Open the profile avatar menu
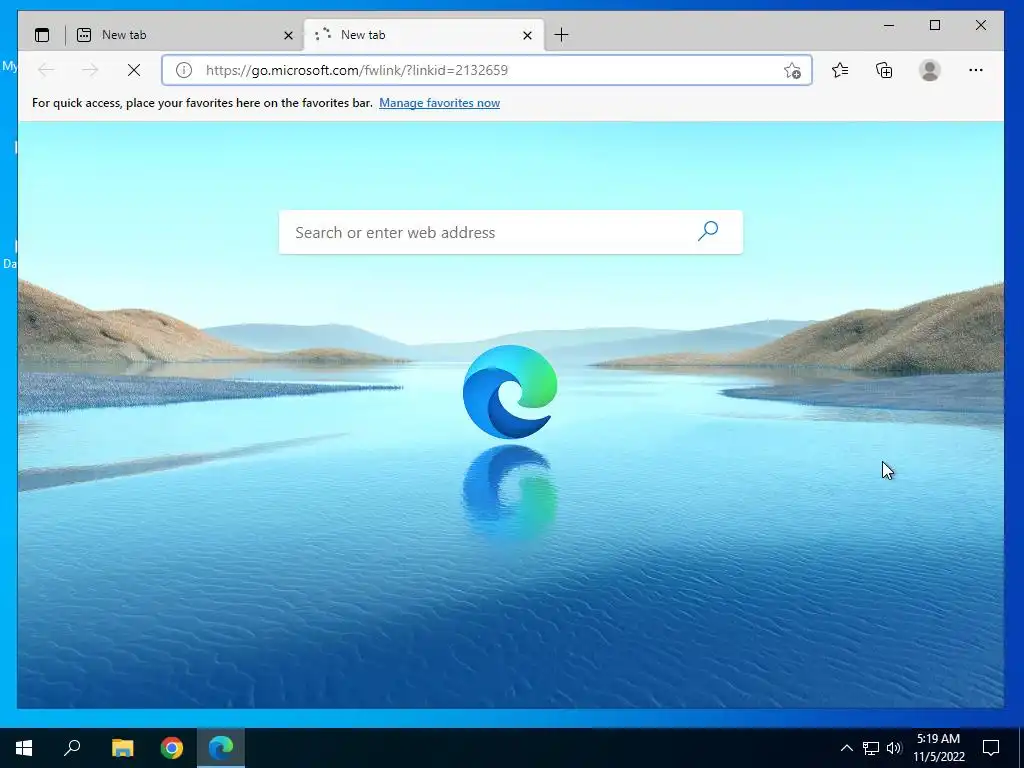Image resolution: width=1024 pixels, height=768 pixels. (x=929, y=70)
